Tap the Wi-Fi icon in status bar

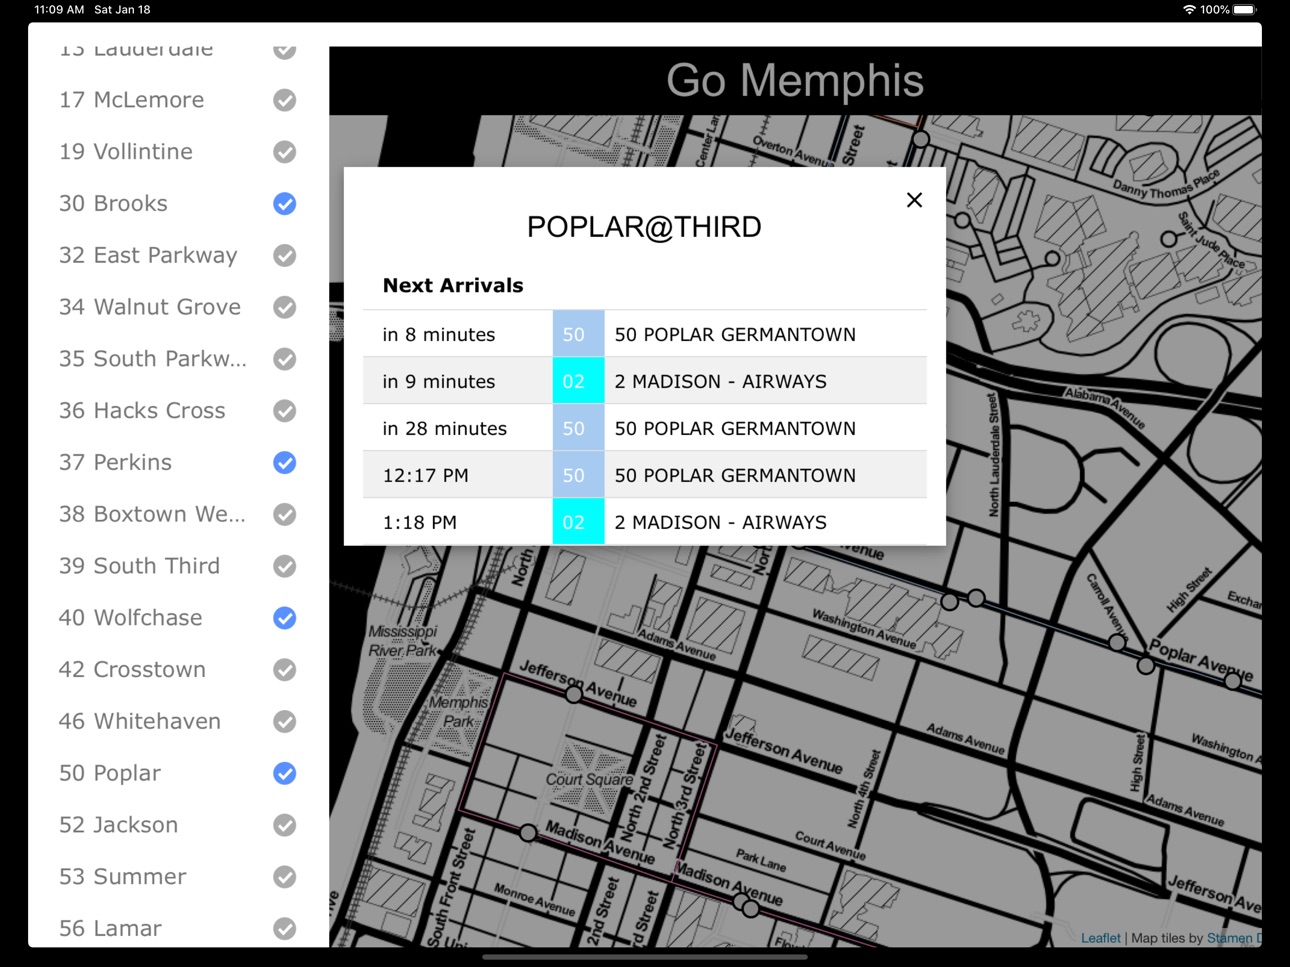pyautogui.click(x=1189, y=10)
